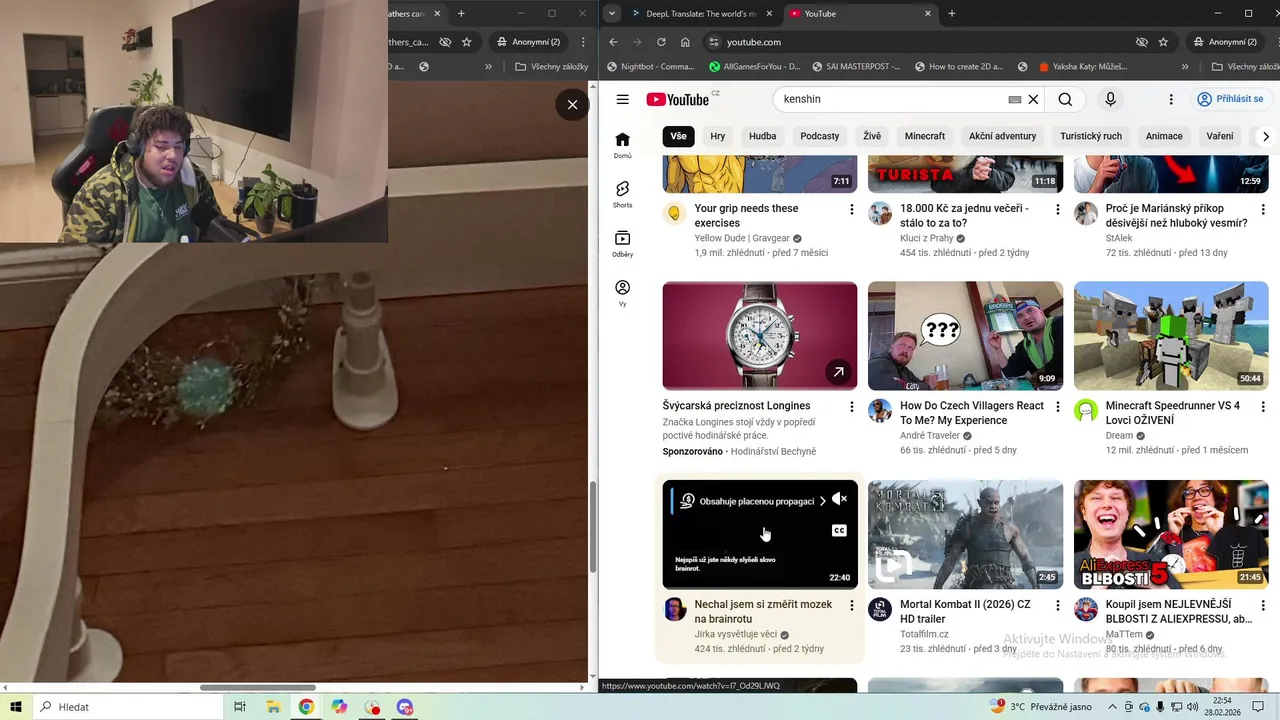This screenshot has width=1280, height=720.
Task: Show hidden system tray icons arrow
Action: pyautogui.click(x=1112, y=707)
